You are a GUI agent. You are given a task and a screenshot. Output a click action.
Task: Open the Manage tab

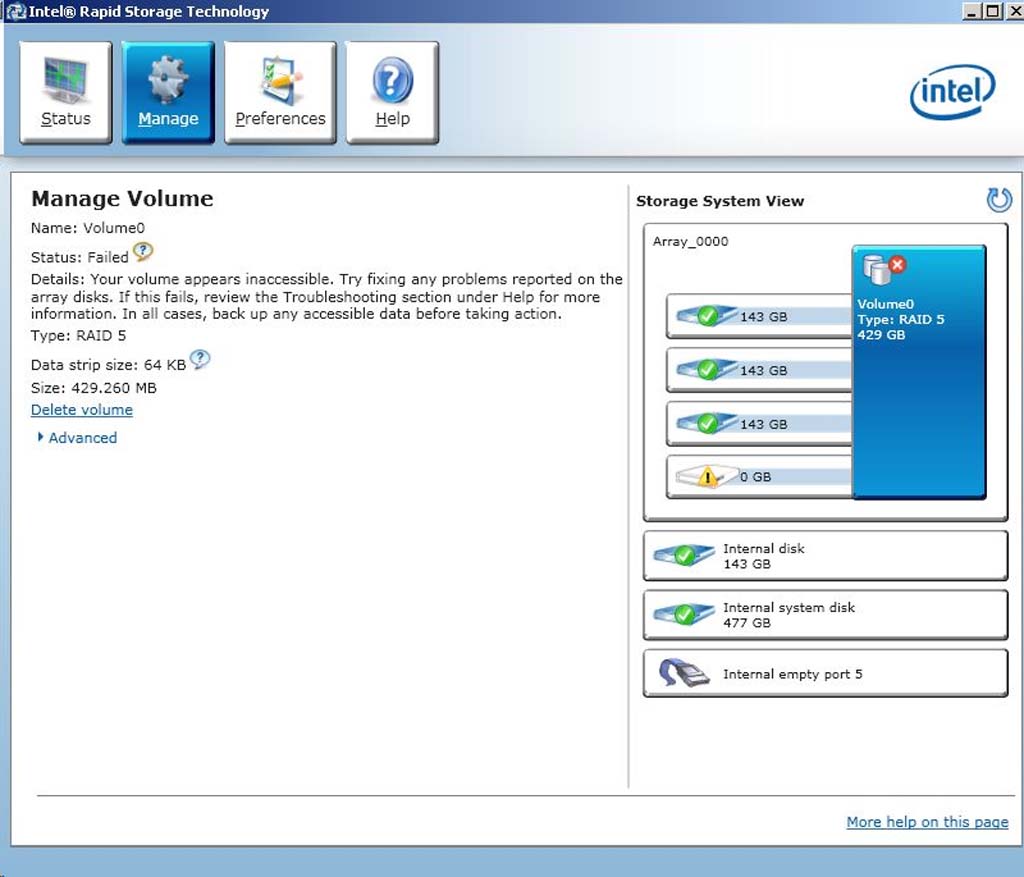point(168,92)
